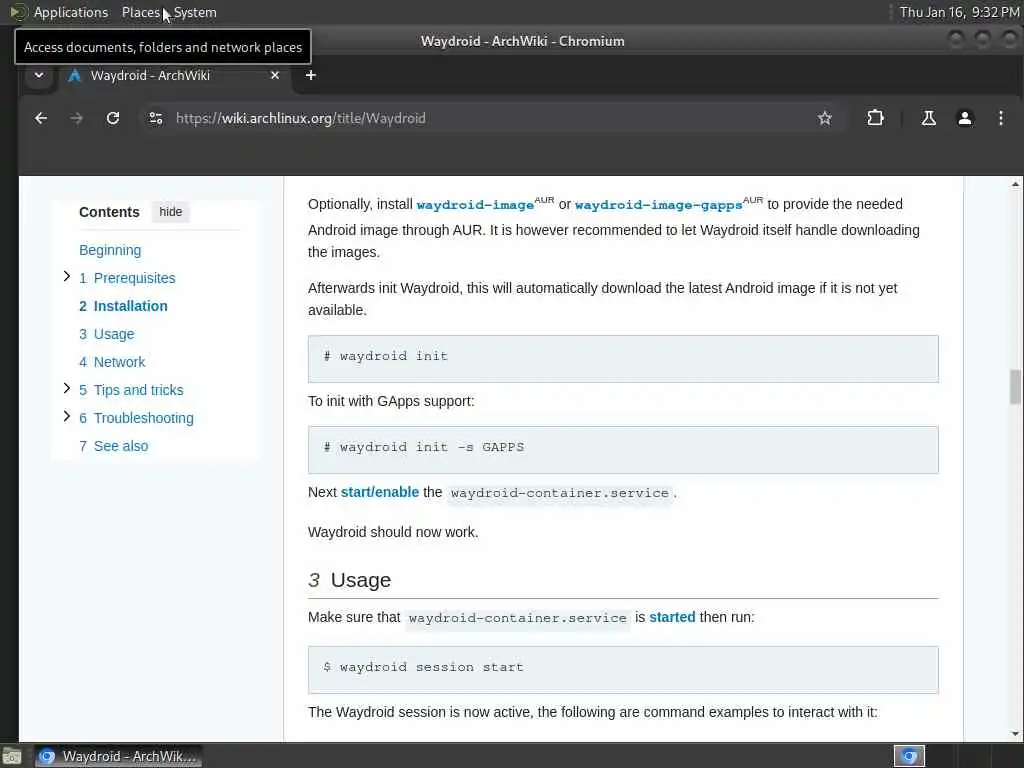Viewport: 1024px width, 768px height.
Task: Open the System menu
Action: coord(195,12)
